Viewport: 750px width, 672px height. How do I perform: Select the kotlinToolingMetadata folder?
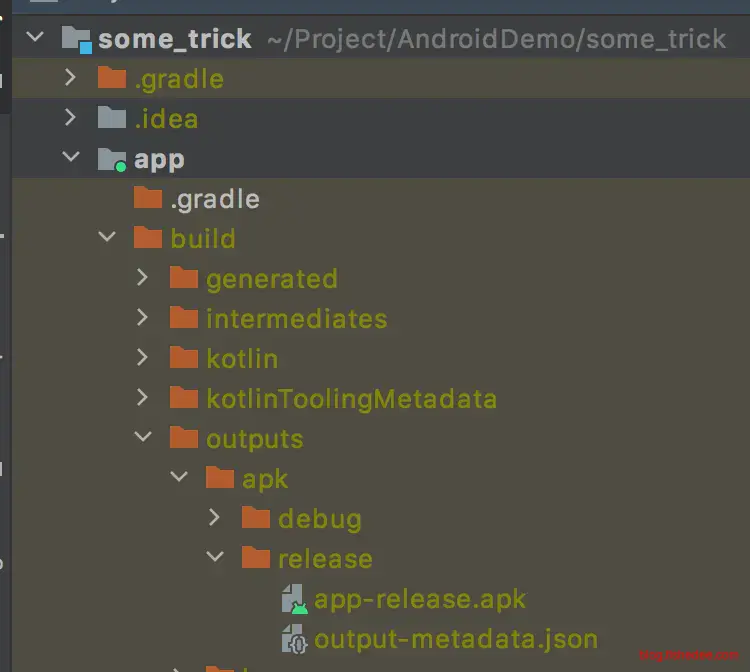pos(351,399)
